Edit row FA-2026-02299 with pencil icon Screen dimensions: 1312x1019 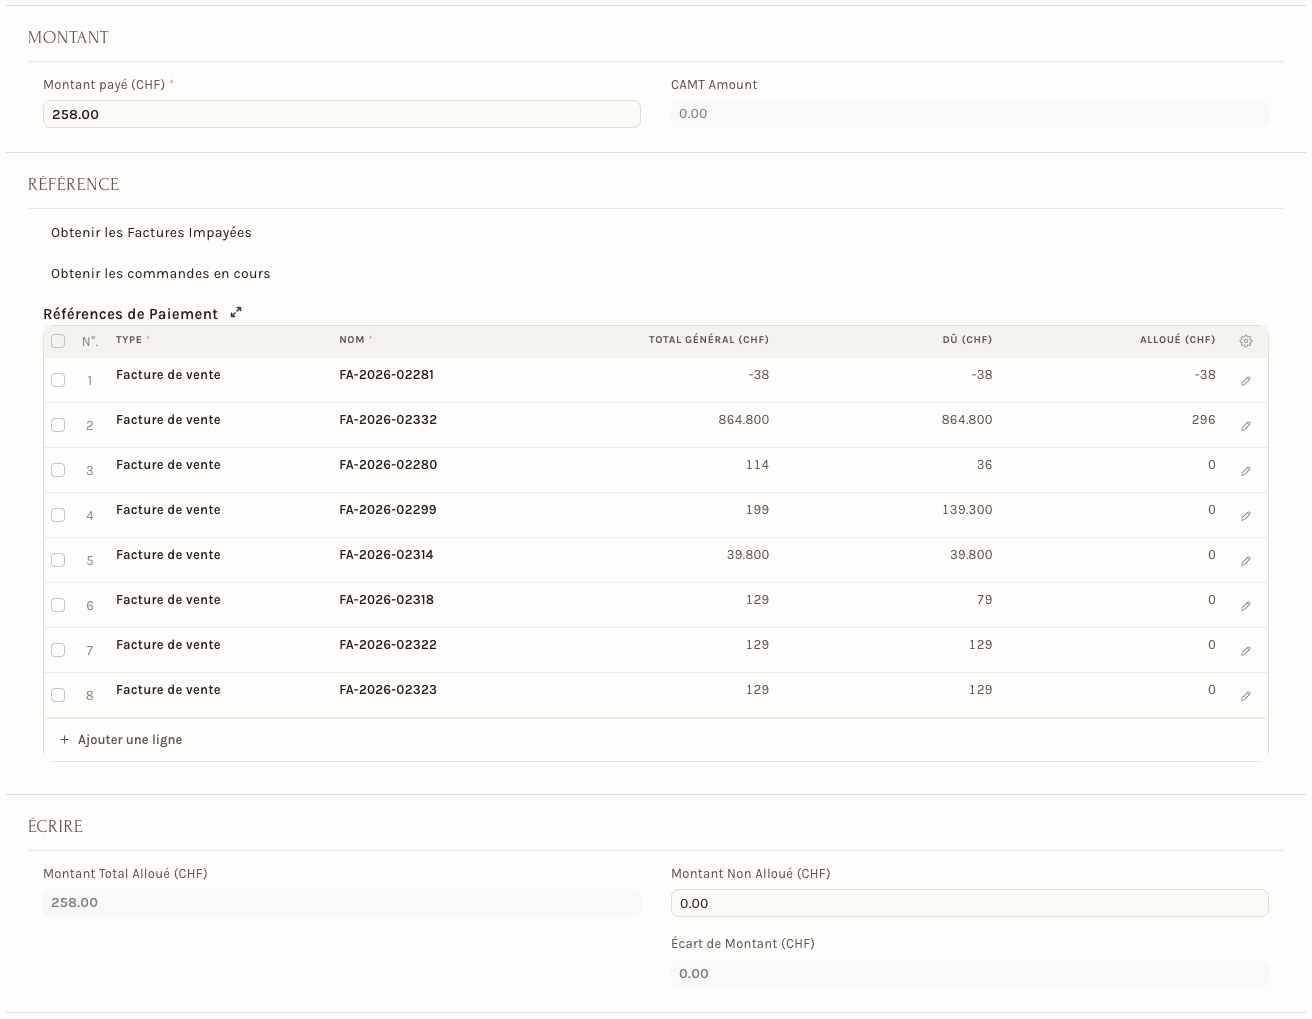[1245, 516]
